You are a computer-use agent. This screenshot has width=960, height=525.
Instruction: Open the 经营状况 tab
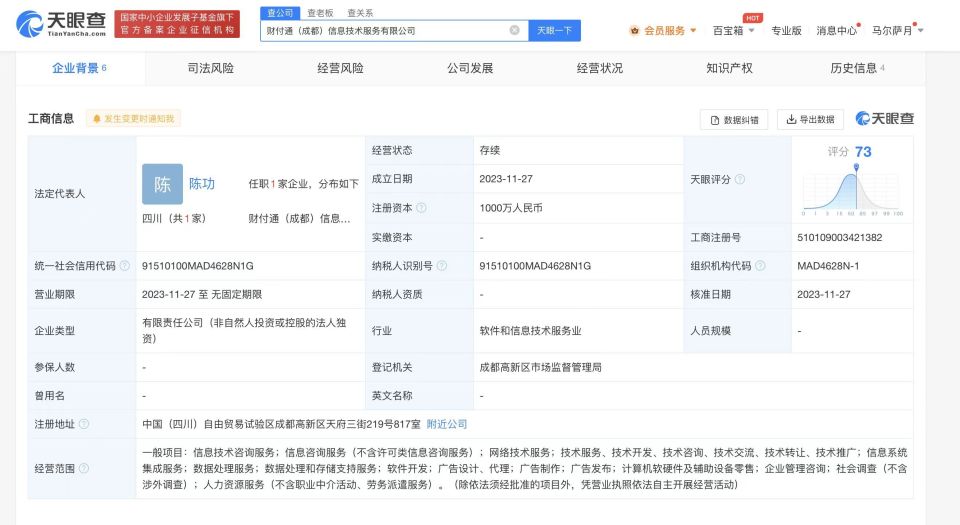[x=600, y=68]
